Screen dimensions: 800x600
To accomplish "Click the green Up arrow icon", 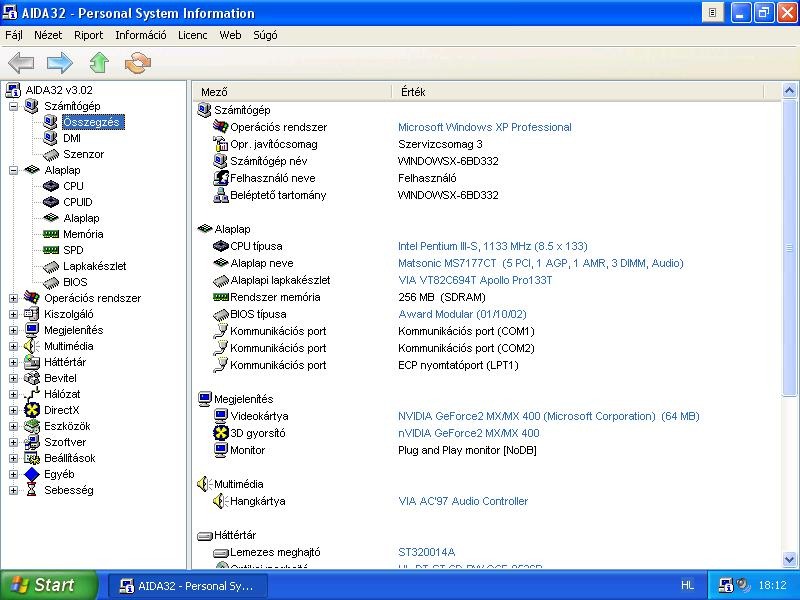I will tap(99, 63).
